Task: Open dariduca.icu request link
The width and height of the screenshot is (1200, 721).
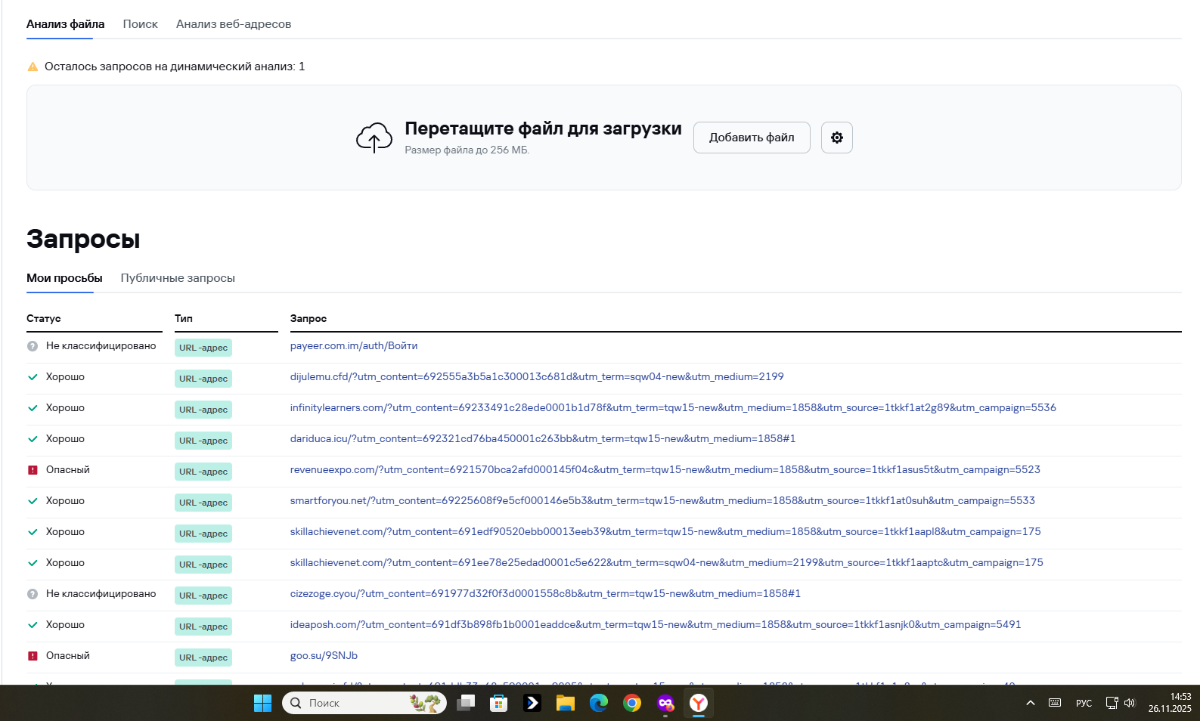Action: coord(543,439)
